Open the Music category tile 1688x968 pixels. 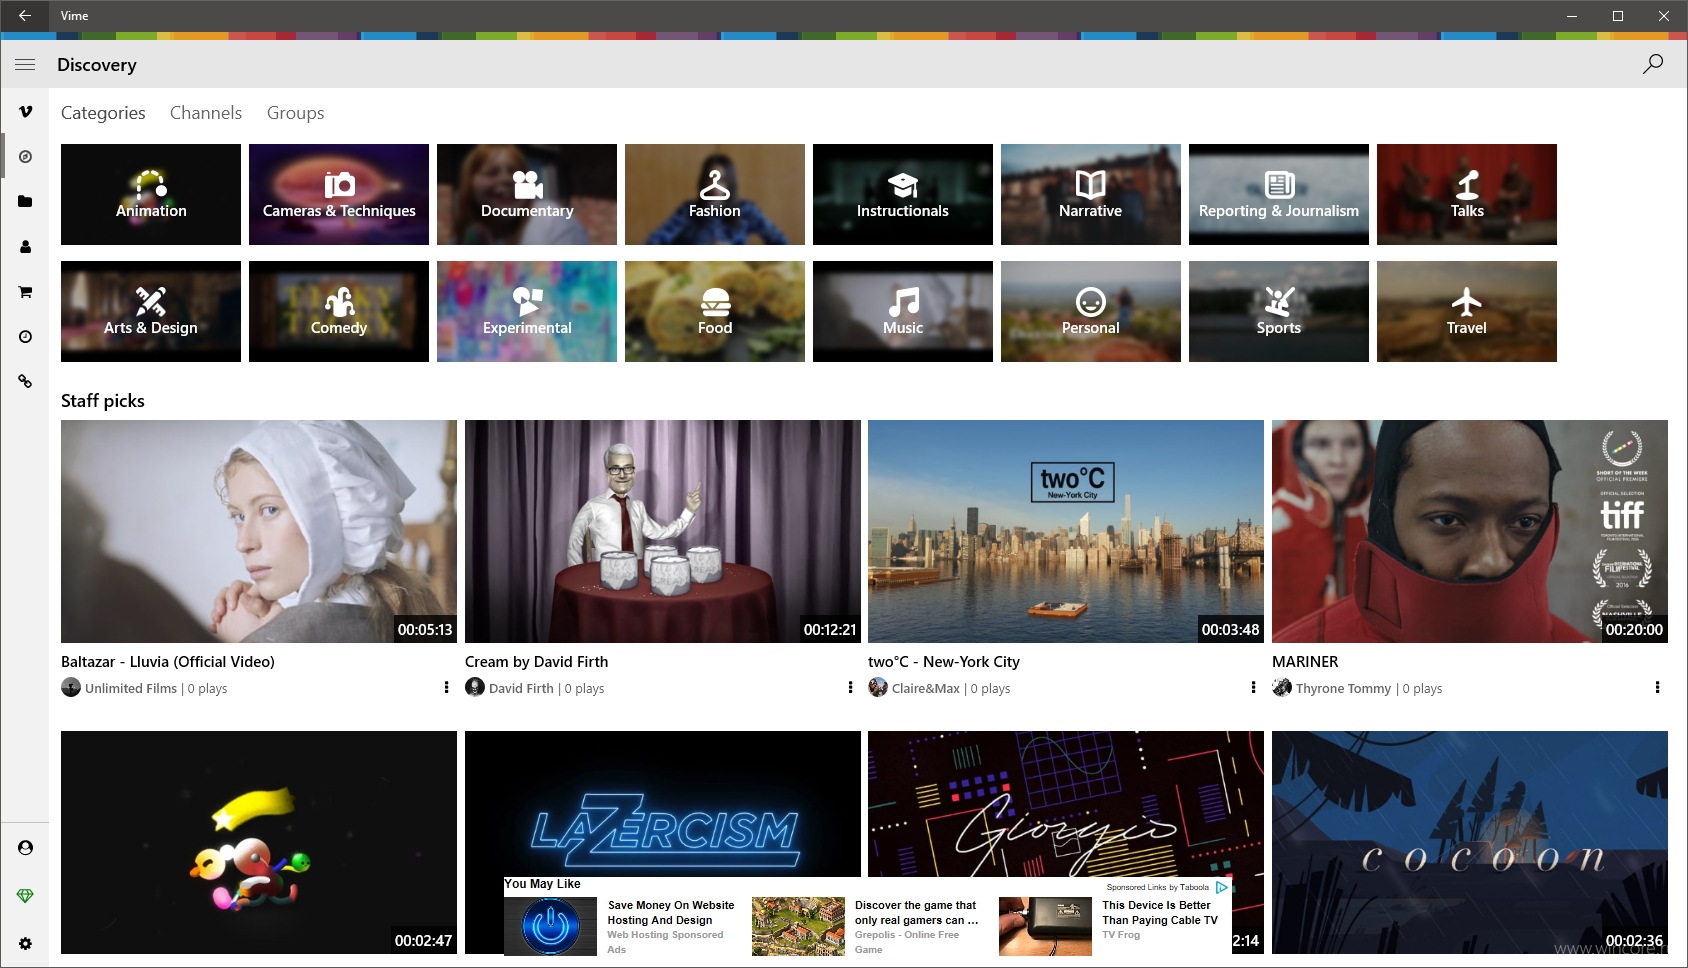[903, 311]
